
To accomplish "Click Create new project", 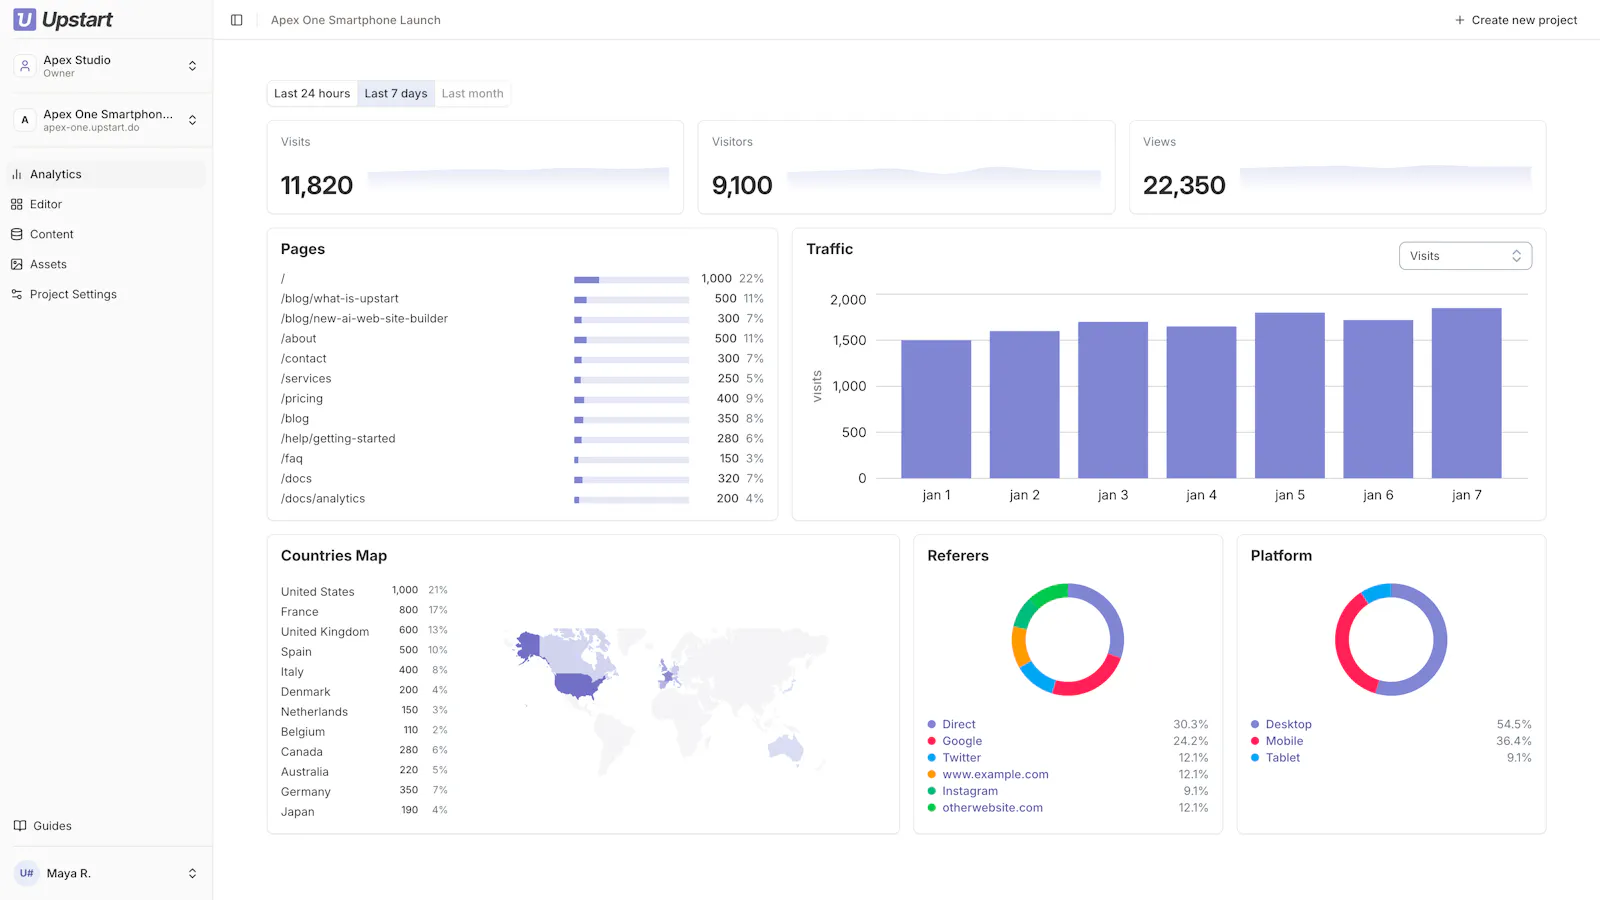I will [x=1516, y=20].
